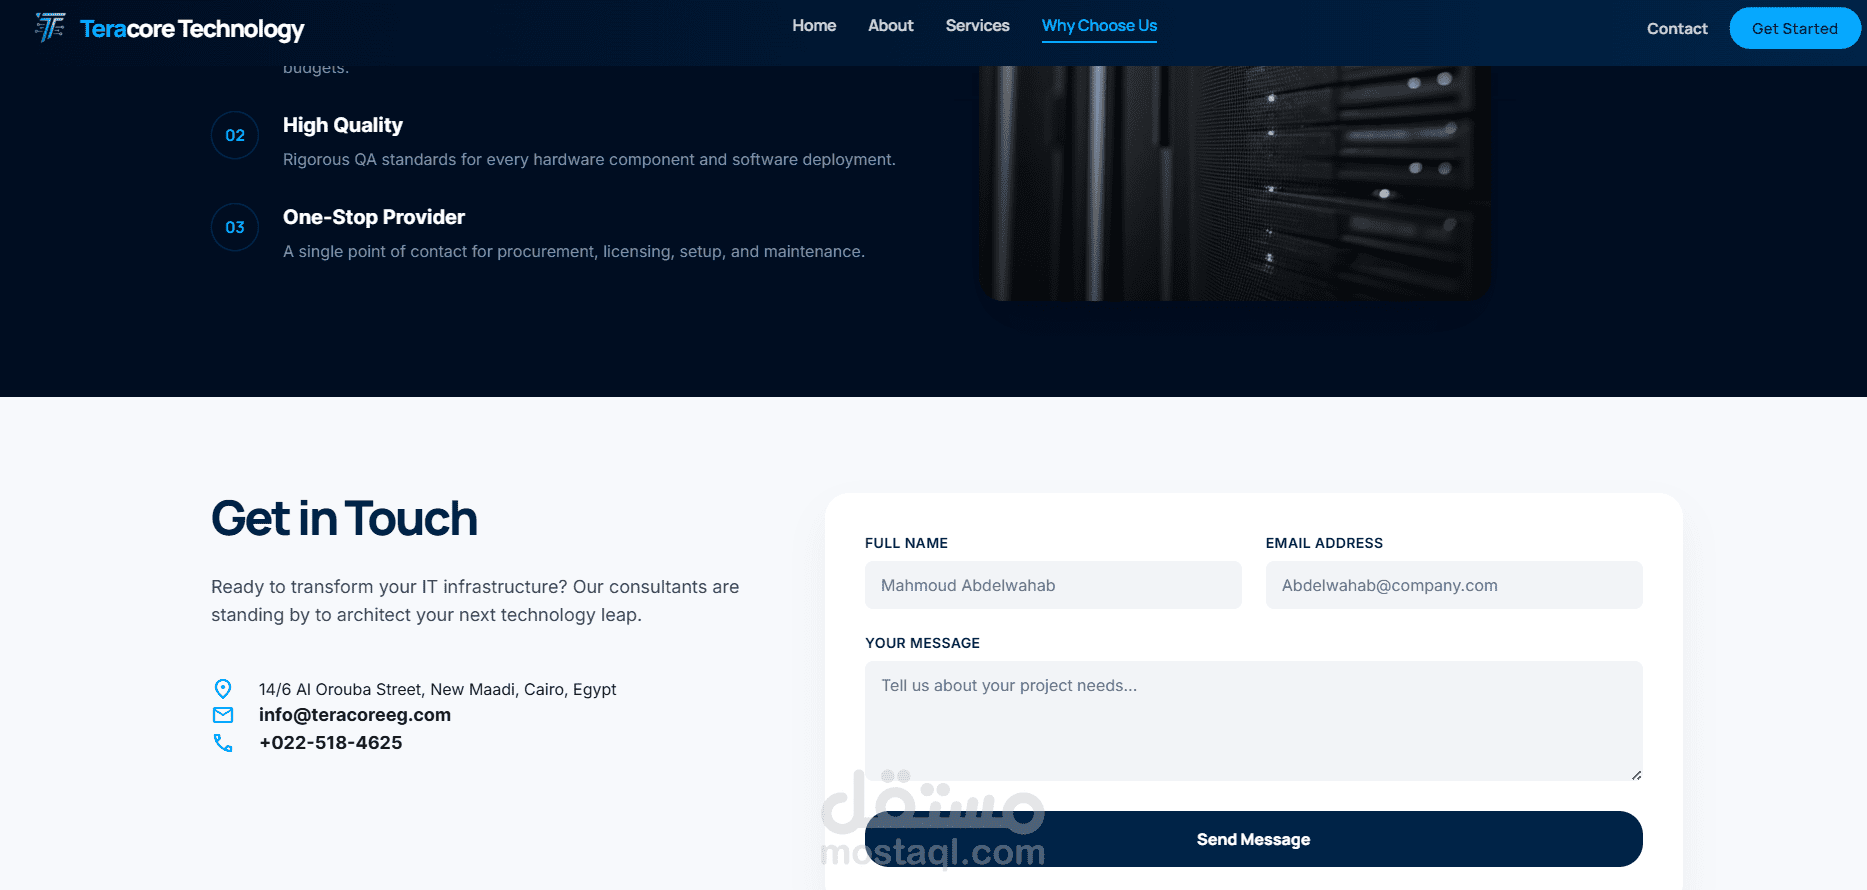
Task: Click the "Ready to transform your IT" paragraph
Action: click(x=475, y=601)
